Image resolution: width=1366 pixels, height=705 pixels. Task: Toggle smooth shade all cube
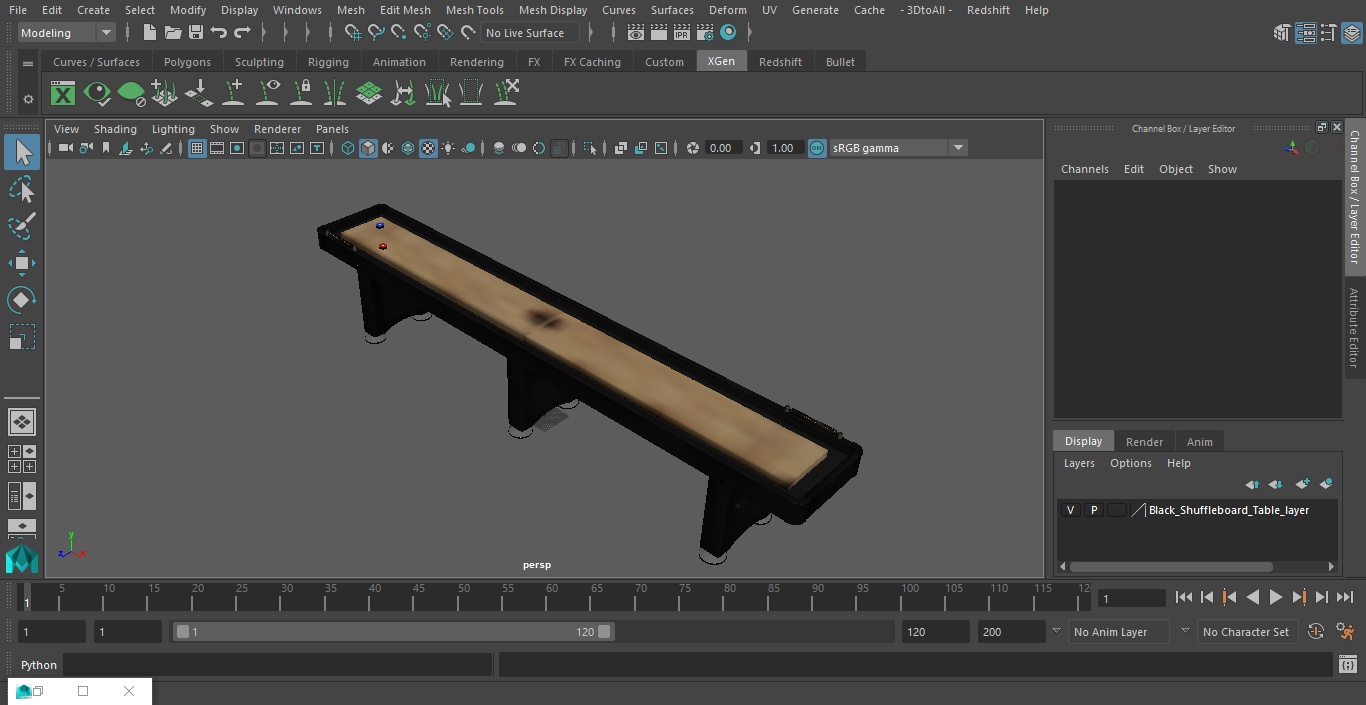(368, 148)
